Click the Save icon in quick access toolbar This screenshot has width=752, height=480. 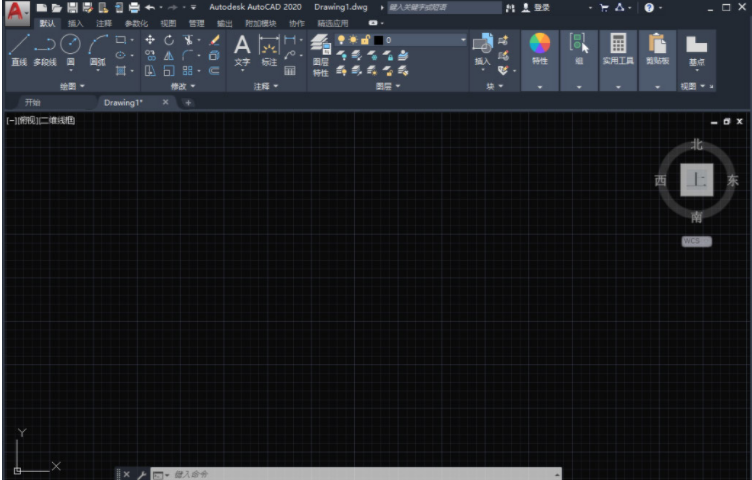coord(72,7)
